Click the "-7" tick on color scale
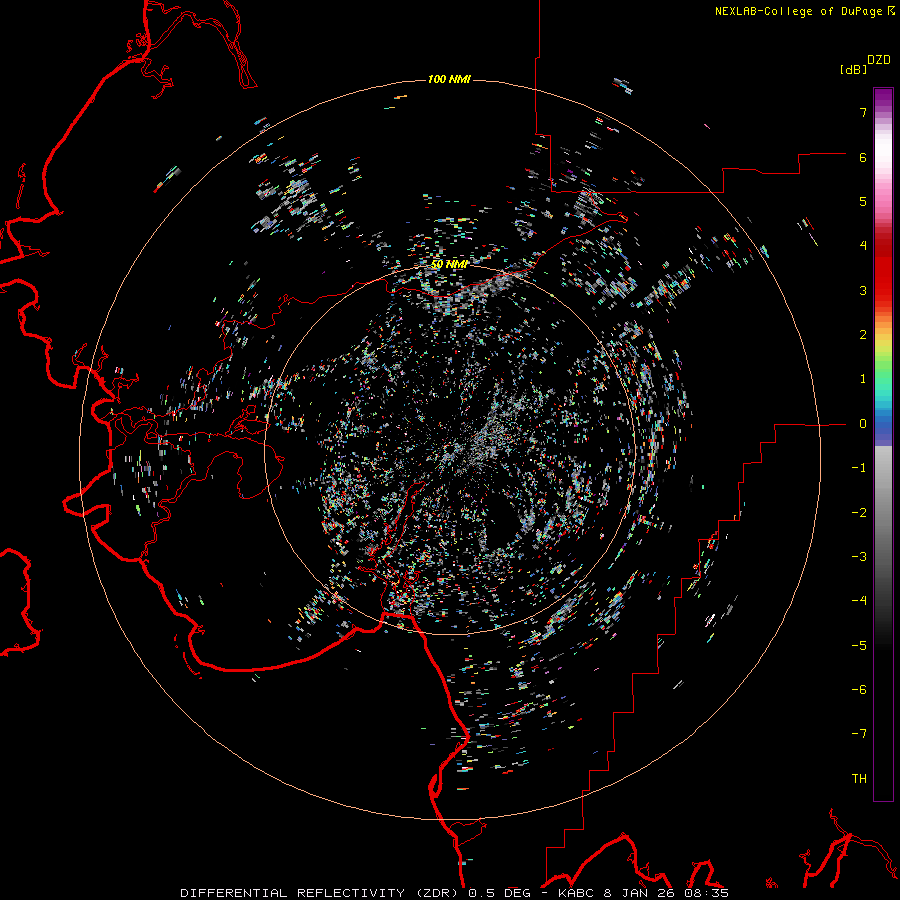Viewport: 900px width, 900px height. 859,734
